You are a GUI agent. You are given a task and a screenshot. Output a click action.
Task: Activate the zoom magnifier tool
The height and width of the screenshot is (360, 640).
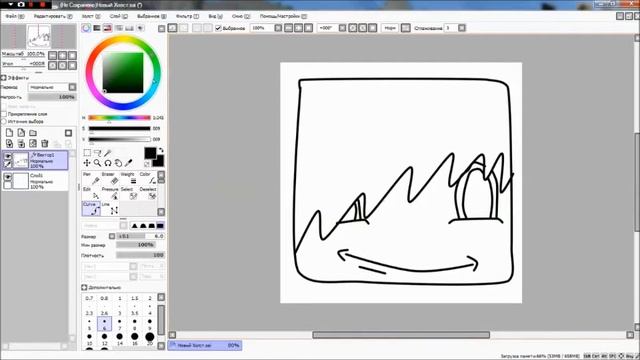[97, 163]
